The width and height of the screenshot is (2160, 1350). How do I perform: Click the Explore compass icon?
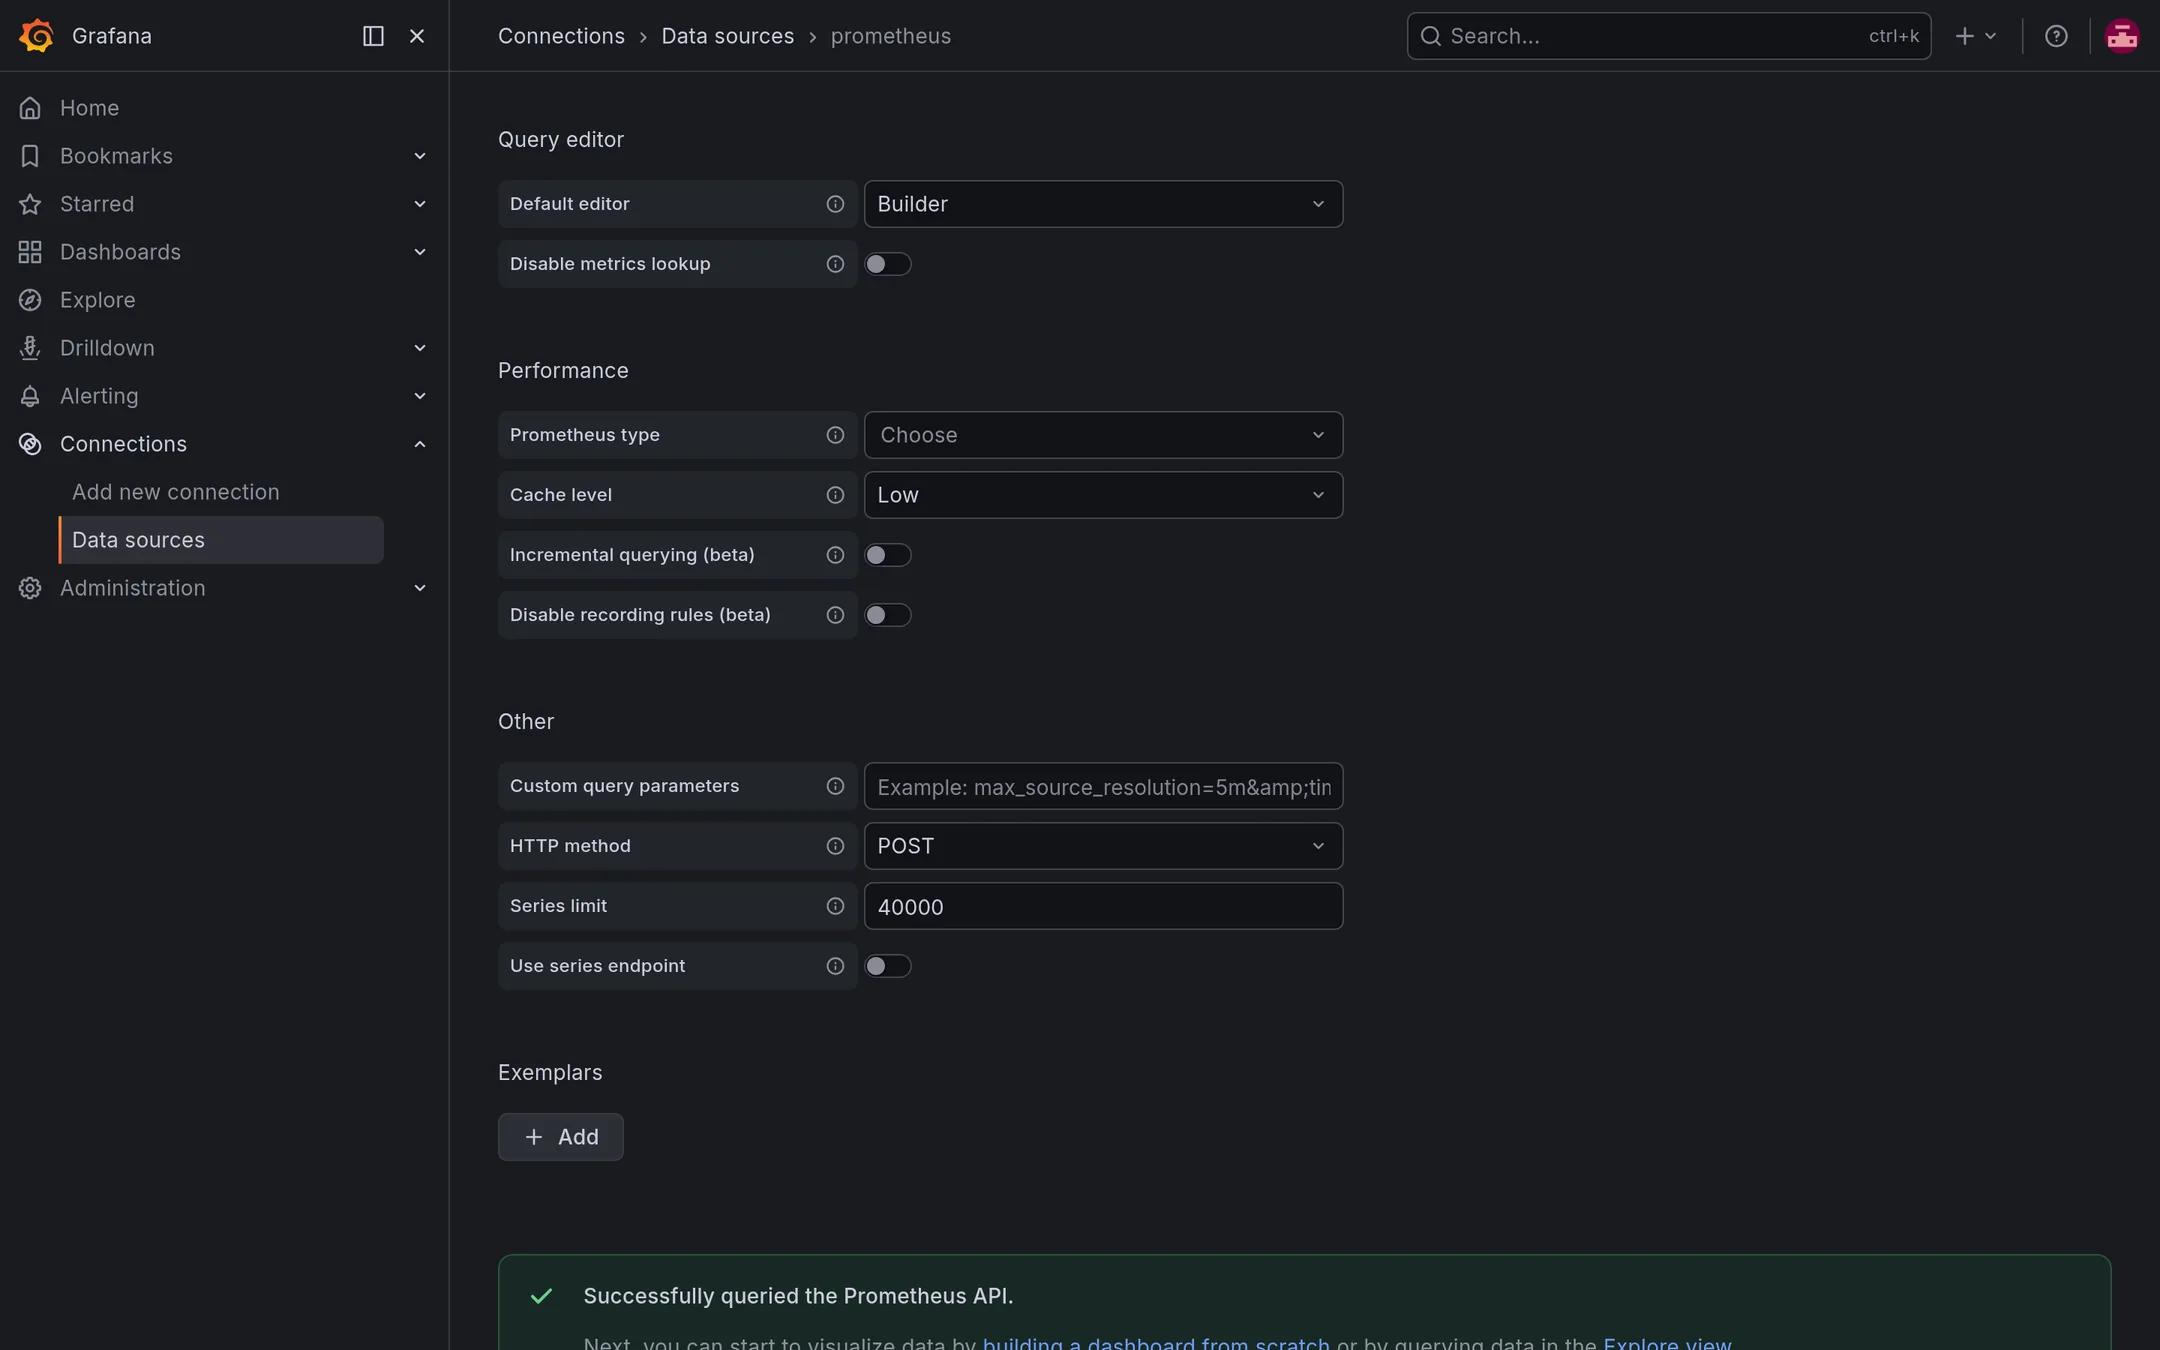30,300
